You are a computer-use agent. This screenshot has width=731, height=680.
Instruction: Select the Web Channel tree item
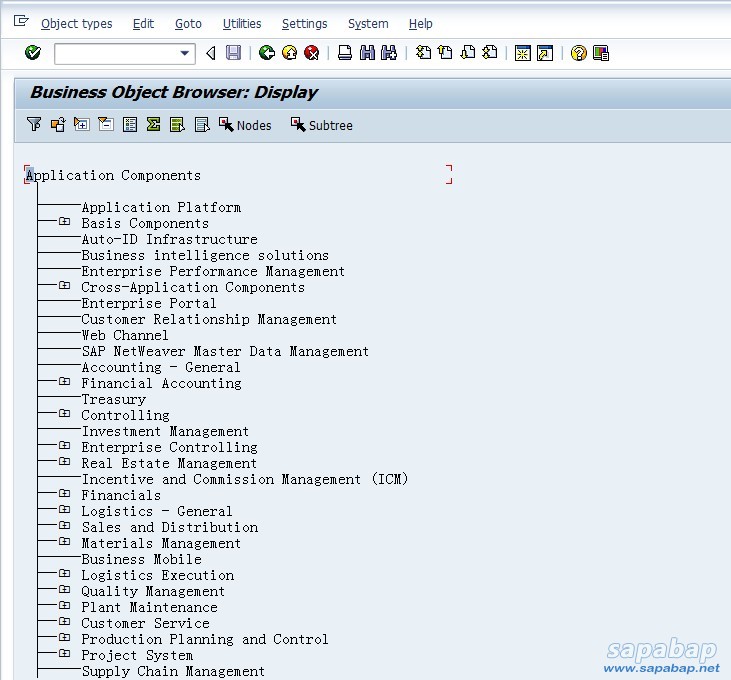[125, 335]
